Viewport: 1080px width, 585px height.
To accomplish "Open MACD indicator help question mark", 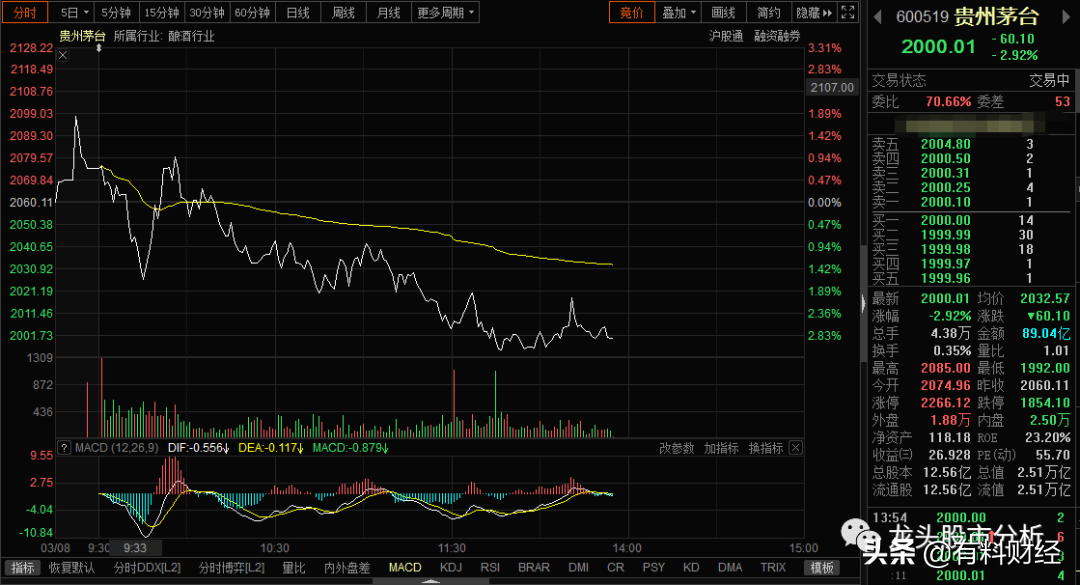I will click(x=63, y=448).
